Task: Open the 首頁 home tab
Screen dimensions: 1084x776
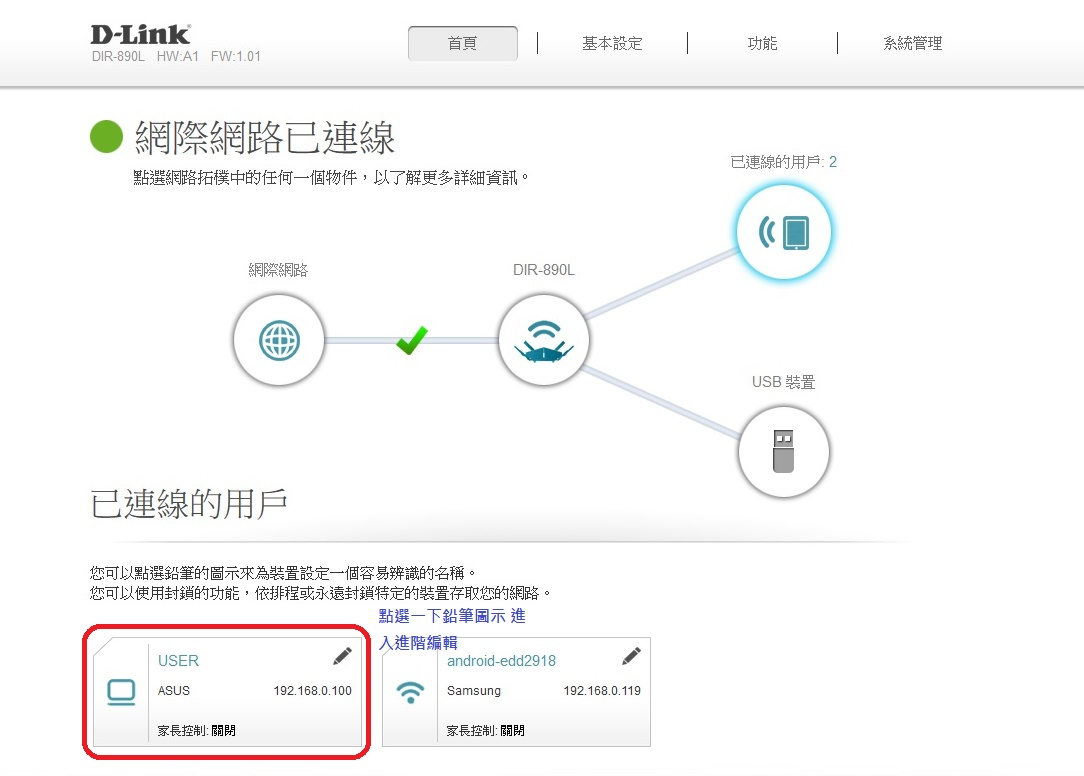Action: [463, 44]
